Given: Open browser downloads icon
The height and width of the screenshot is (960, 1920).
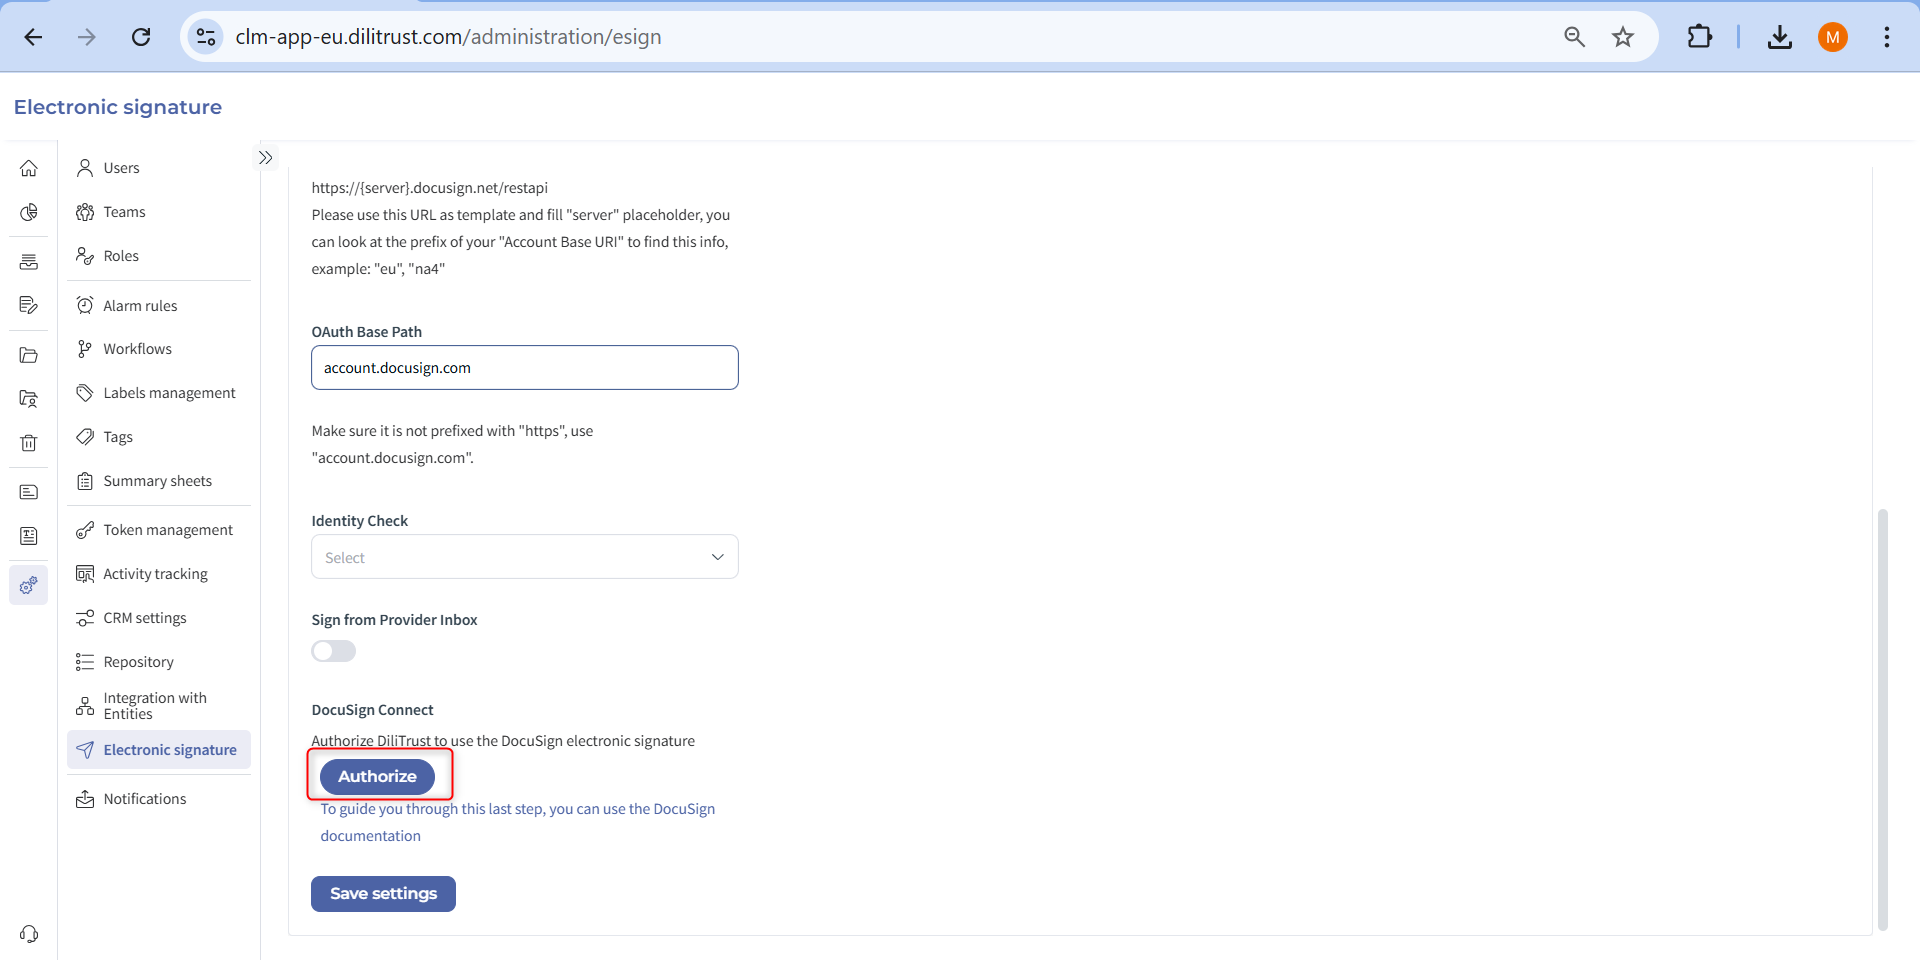Looking at the screenshot, I should point(1780,37).
